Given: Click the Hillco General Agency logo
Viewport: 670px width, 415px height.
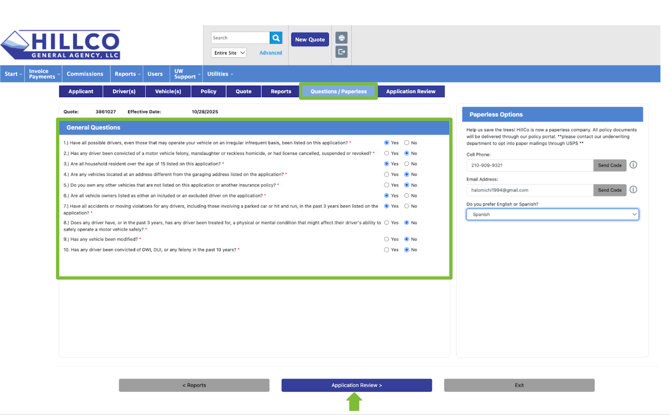Looking at the screenshot, I should (x=62, y=45).
